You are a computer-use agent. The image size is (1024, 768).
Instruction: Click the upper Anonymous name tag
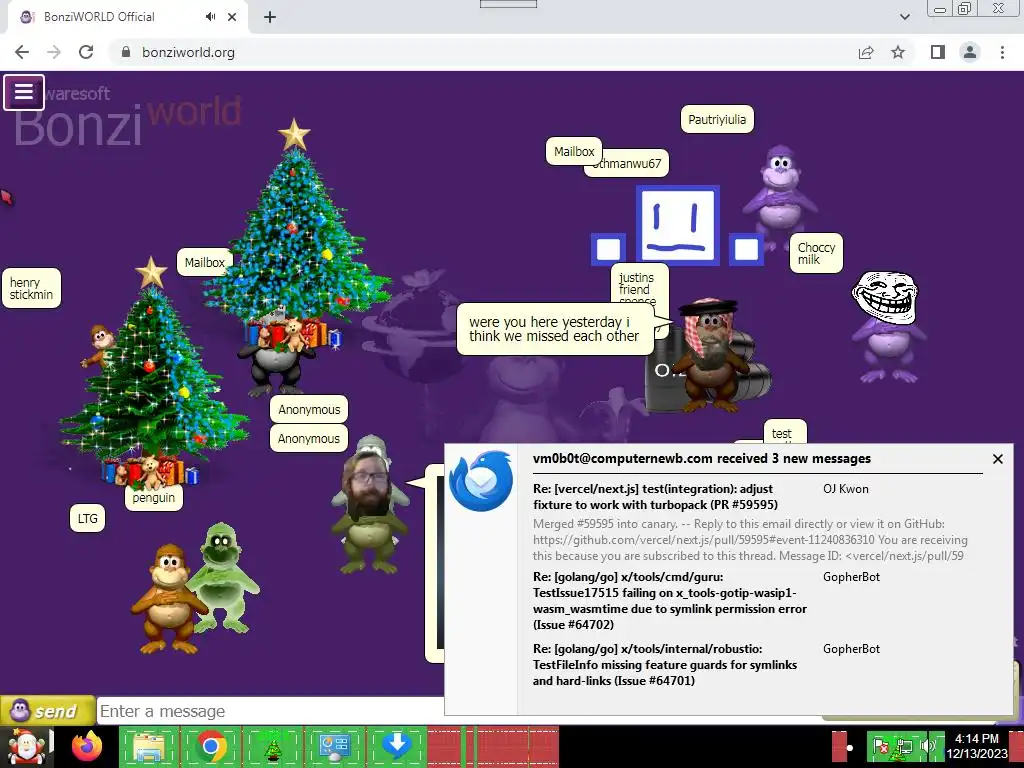[x=309, y=409]
